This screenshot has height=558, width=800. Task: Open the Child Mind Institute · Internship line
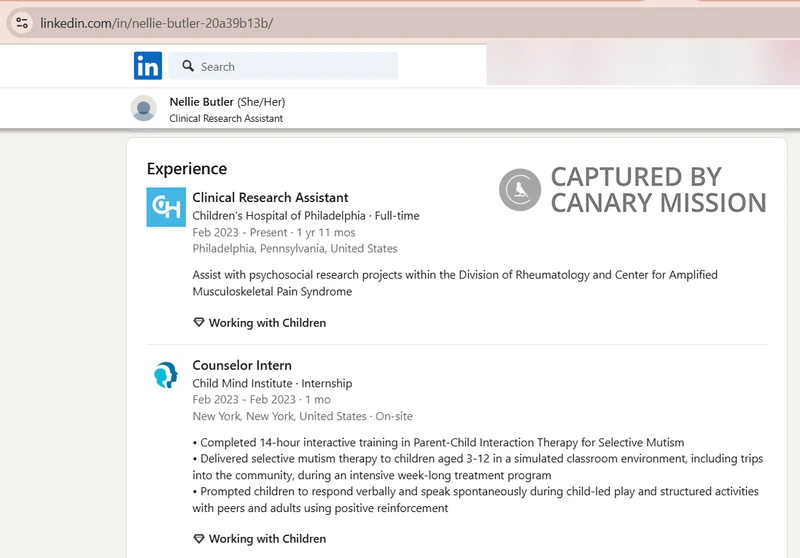(272, 383)
